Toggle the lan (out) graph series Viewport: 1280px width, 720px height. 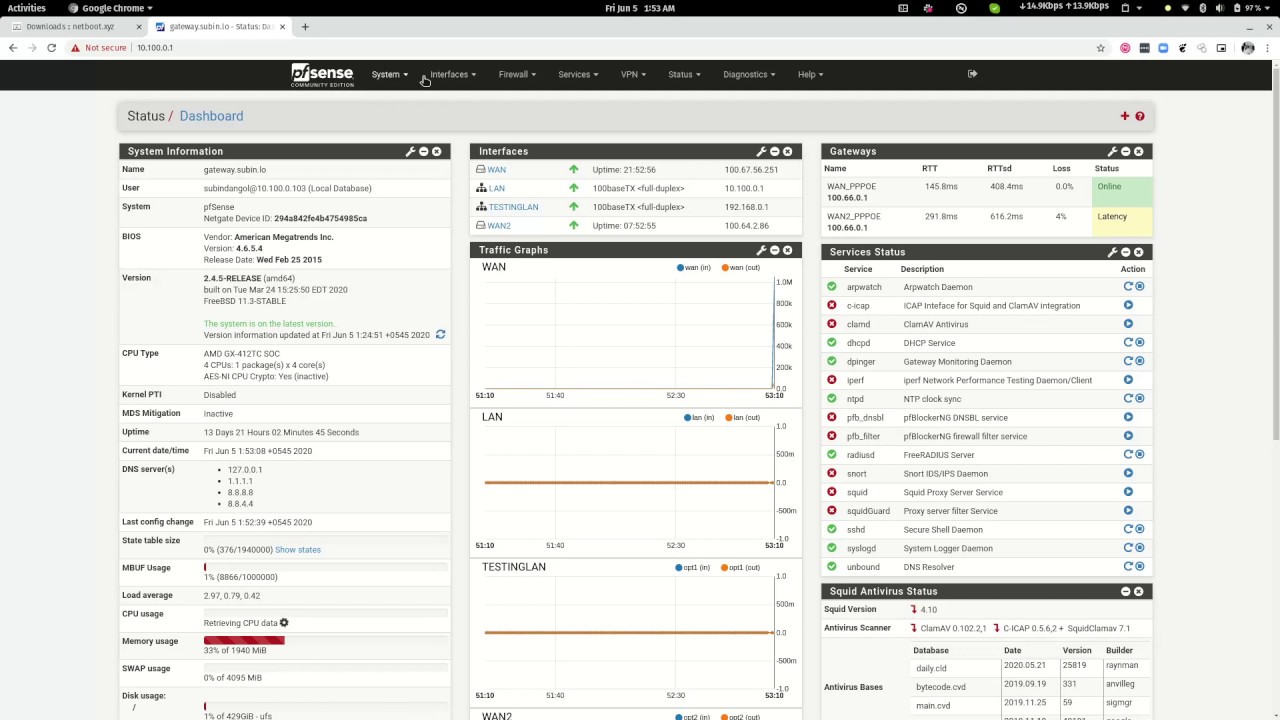[743, 418]
